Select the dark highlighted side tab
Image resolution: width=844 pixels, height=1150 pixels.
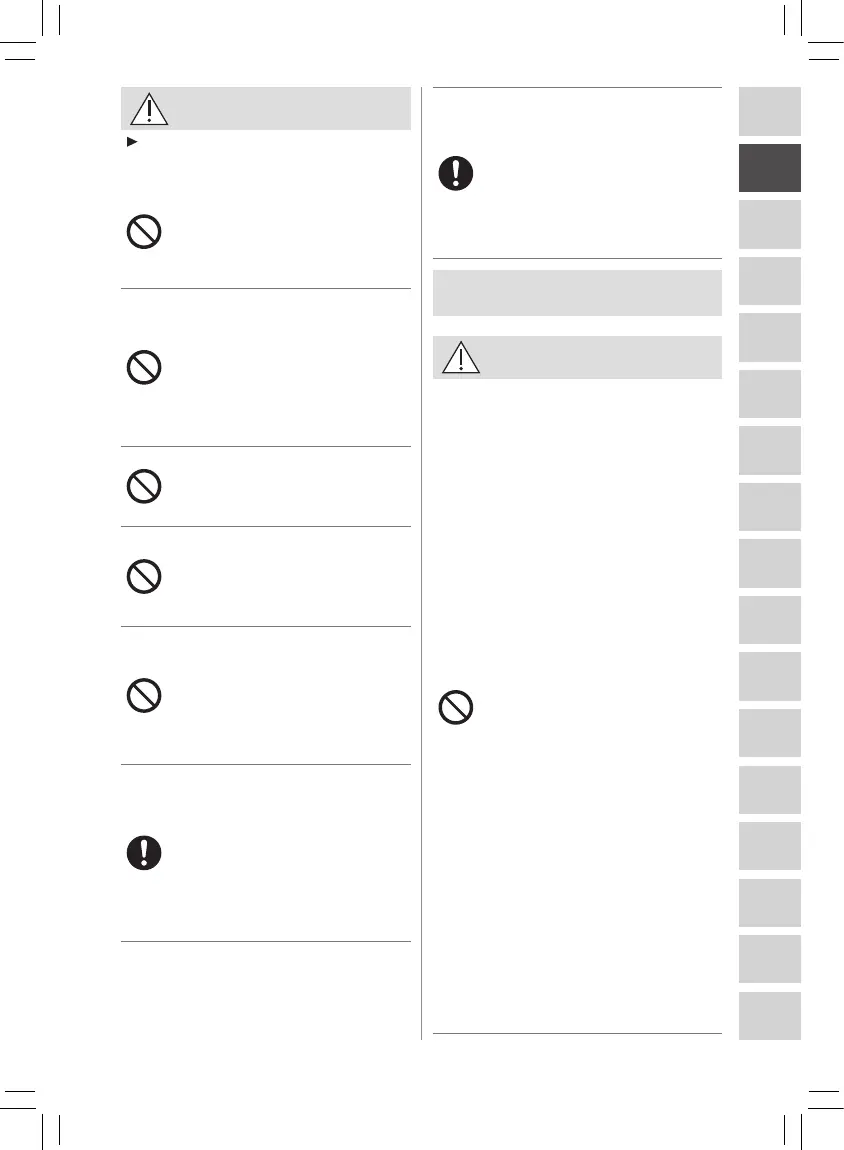pos(770,168)
